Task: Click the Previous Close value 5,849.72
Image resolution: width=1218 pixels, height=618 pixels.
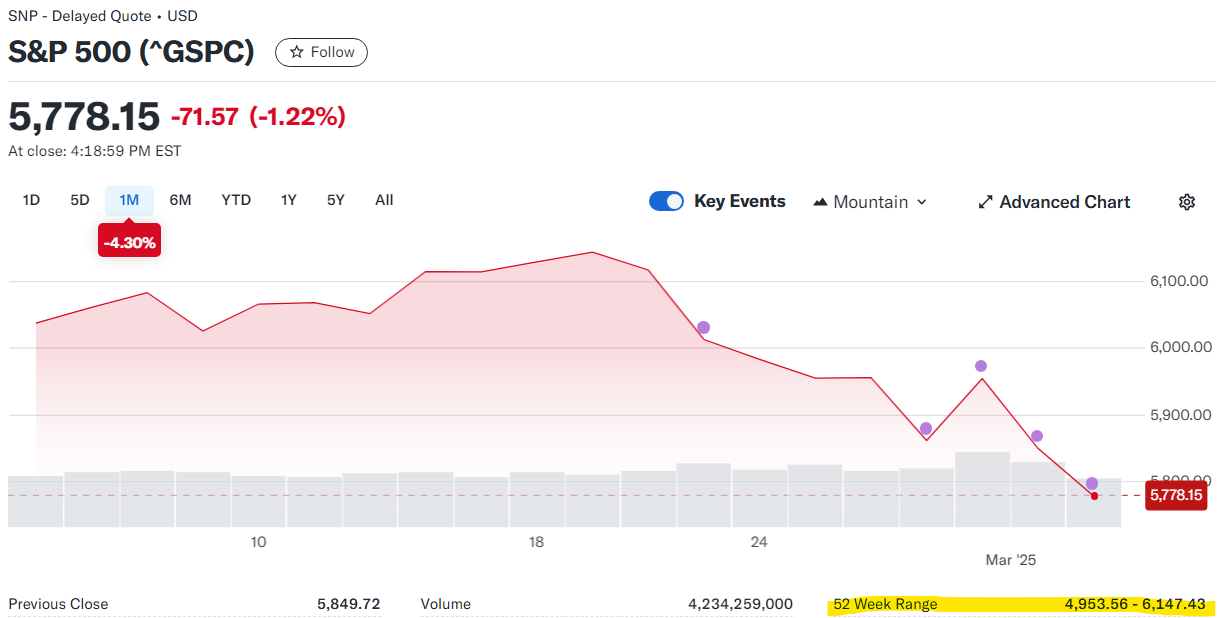Action: [x=348, y=604]
